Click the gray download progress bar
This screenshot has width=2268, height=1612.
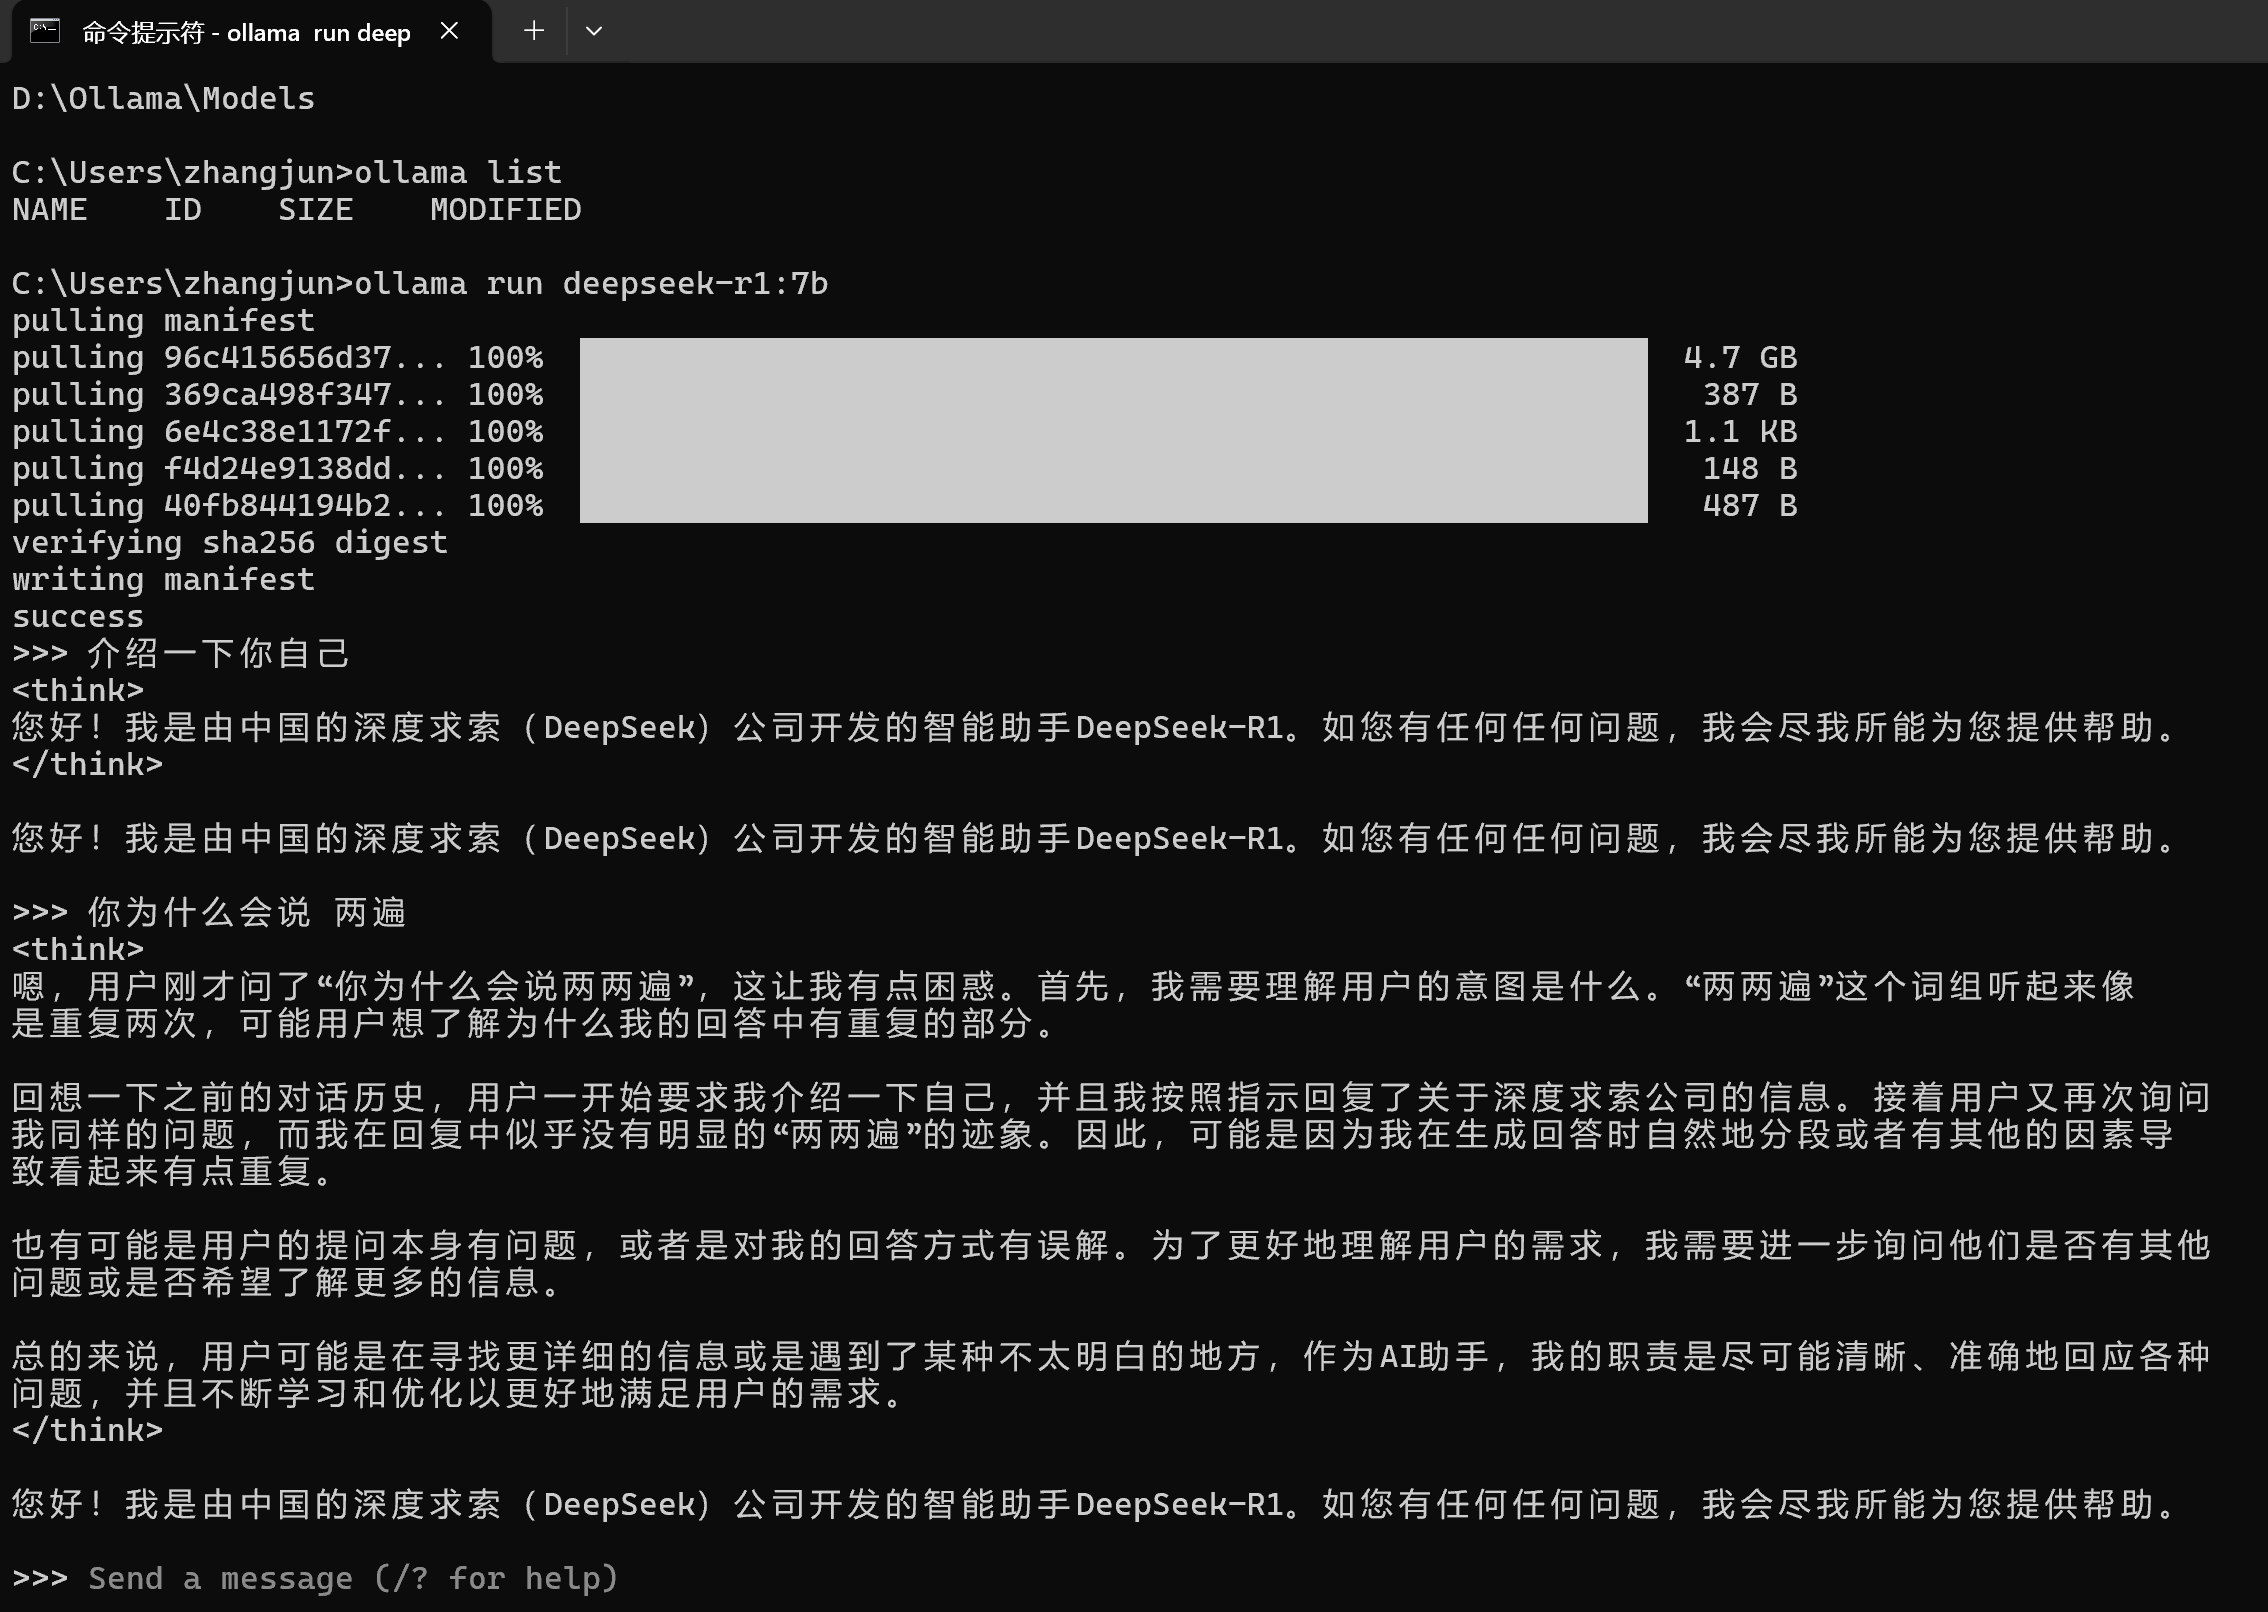[x=1113, y=430]
